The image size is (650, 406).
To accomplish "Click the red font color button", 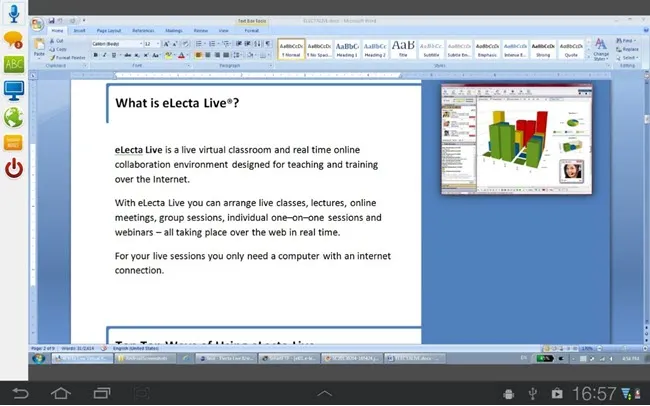I will 181,55.
